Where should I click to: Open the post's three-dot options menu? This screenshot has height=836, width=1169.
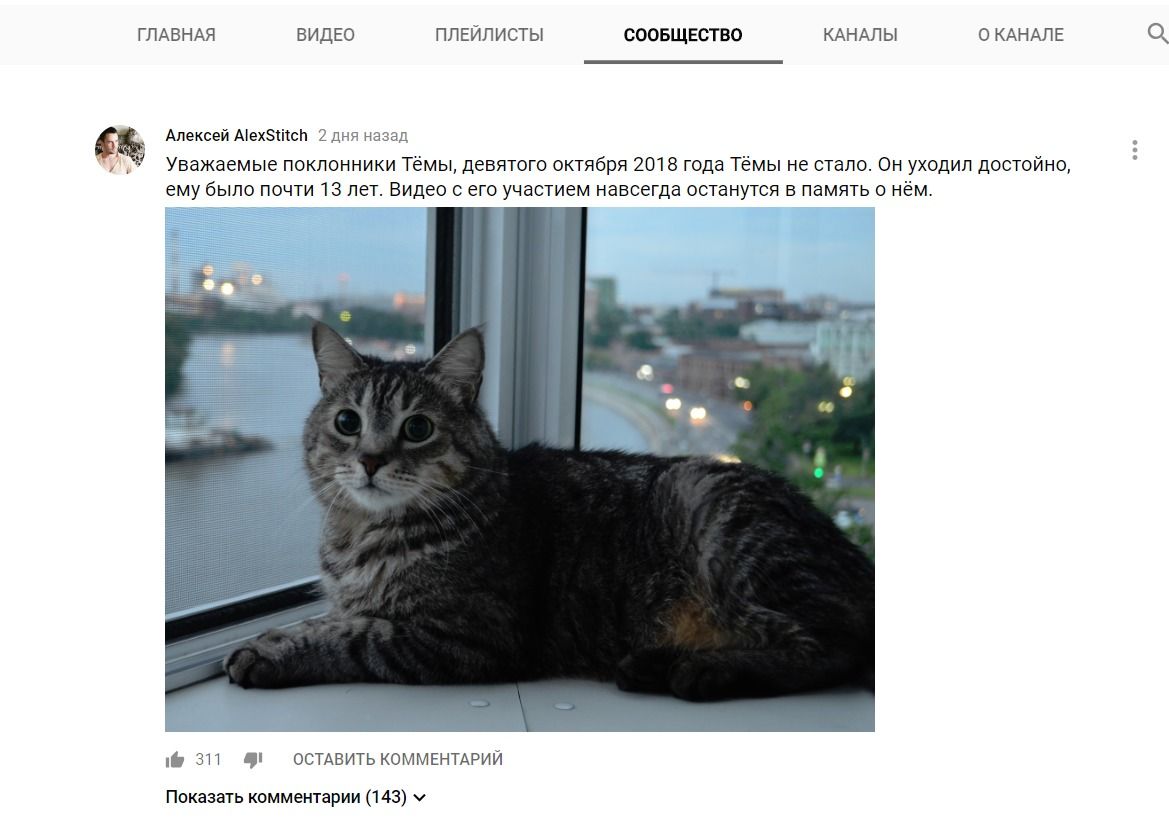click(x=1135, y=150)
